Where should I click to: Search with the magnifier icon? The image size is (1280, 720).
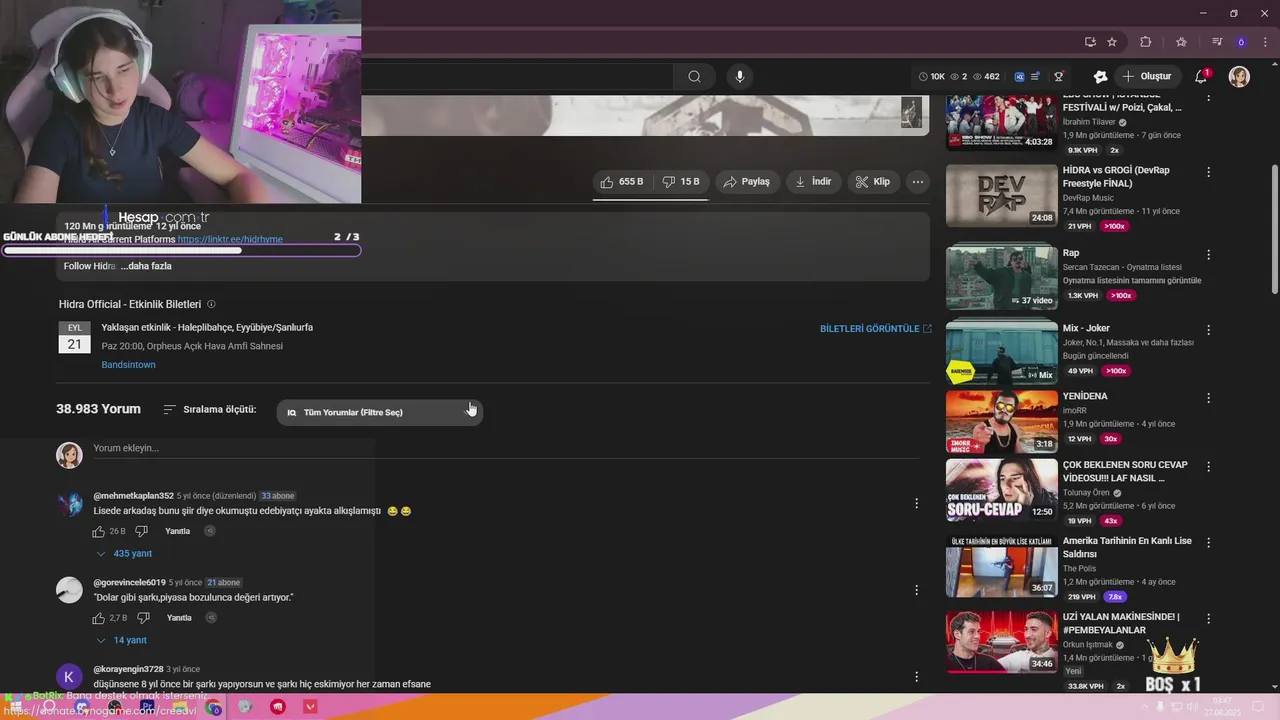[x=694, y=76]
